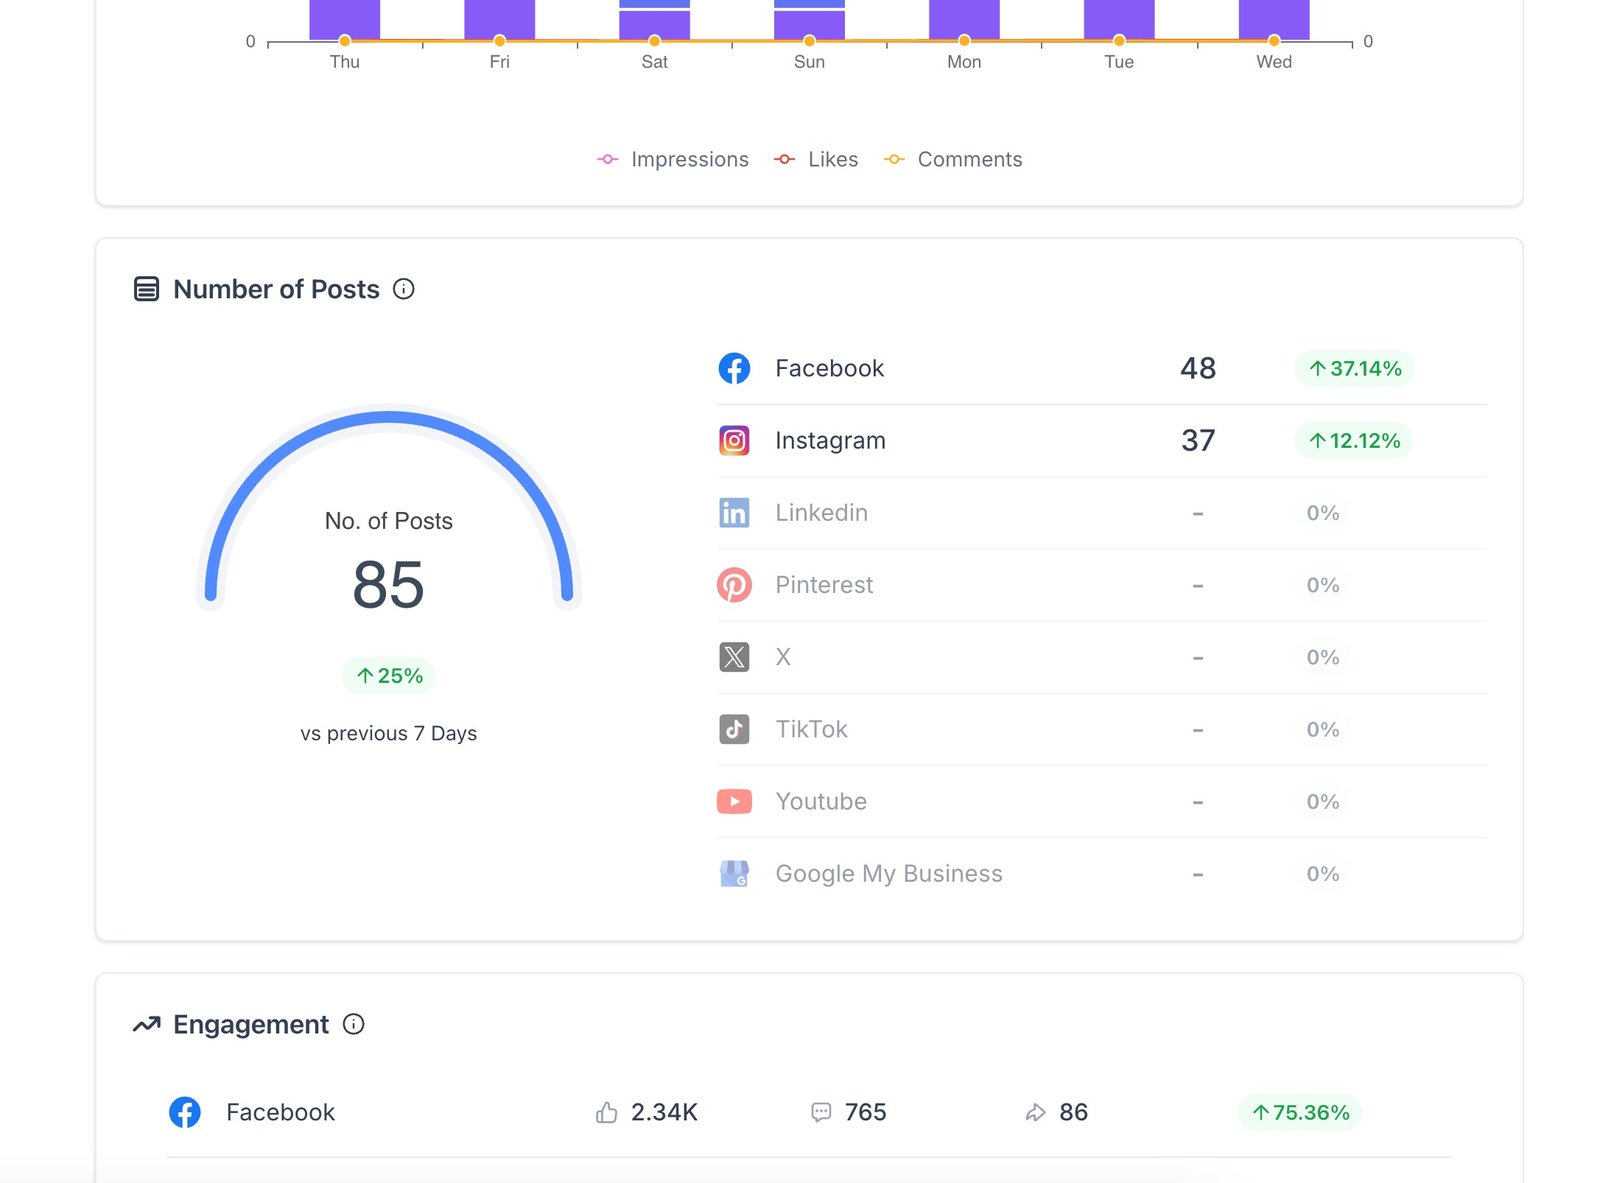Click the 25% total posts growth badge
This screenshot has height=1183, width=1600.
click(x=389, y=676)
